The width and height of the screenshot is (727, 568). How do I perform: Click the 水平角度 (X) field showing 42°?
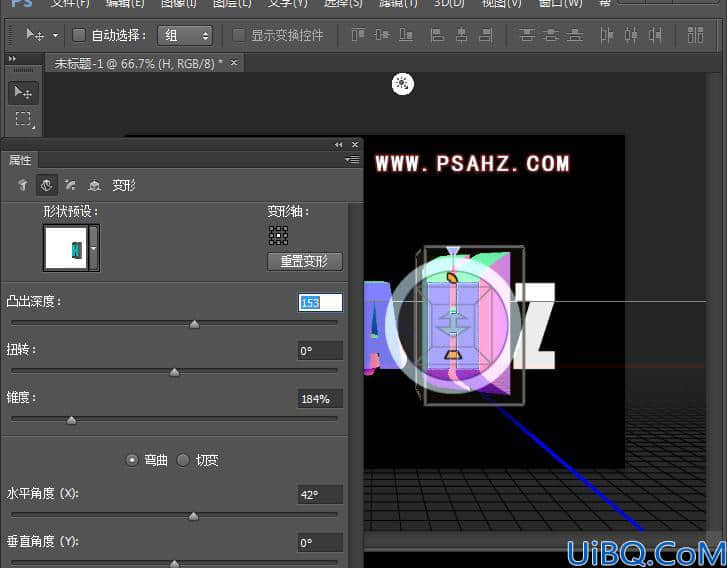[x=320, y=495]
